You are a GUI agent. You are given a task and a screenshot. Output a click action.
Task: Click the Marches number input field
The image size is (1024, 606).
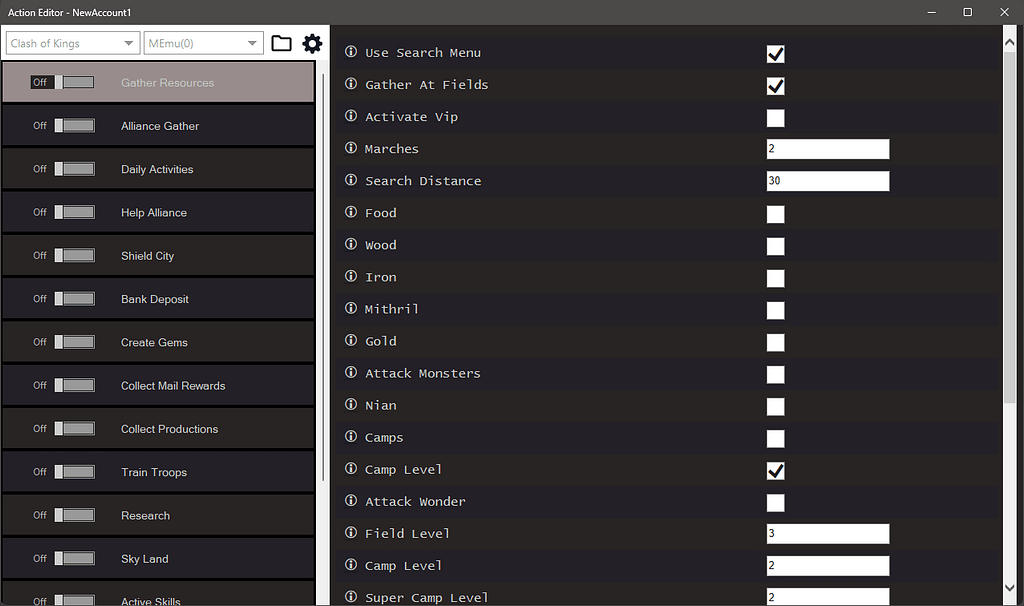click(x=828, y=149)
